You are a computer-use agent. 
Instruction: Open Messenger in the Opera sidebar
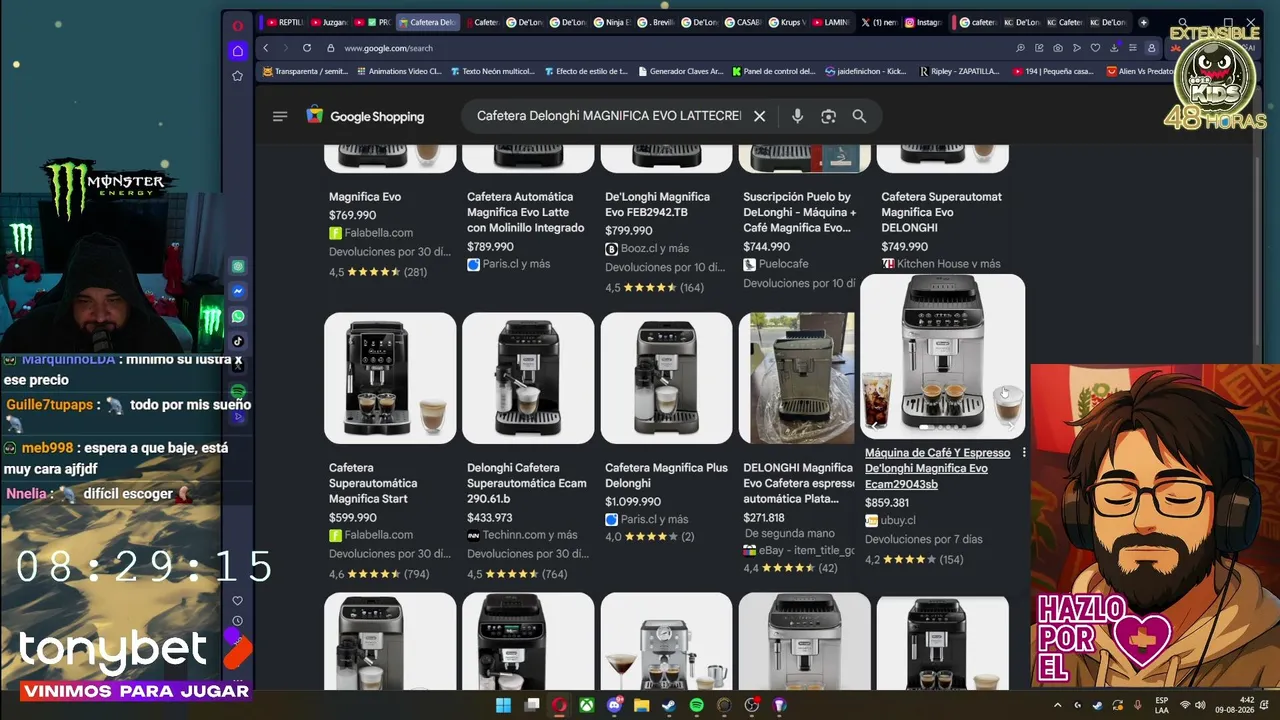pyautogui.click(x=238, y=292)
